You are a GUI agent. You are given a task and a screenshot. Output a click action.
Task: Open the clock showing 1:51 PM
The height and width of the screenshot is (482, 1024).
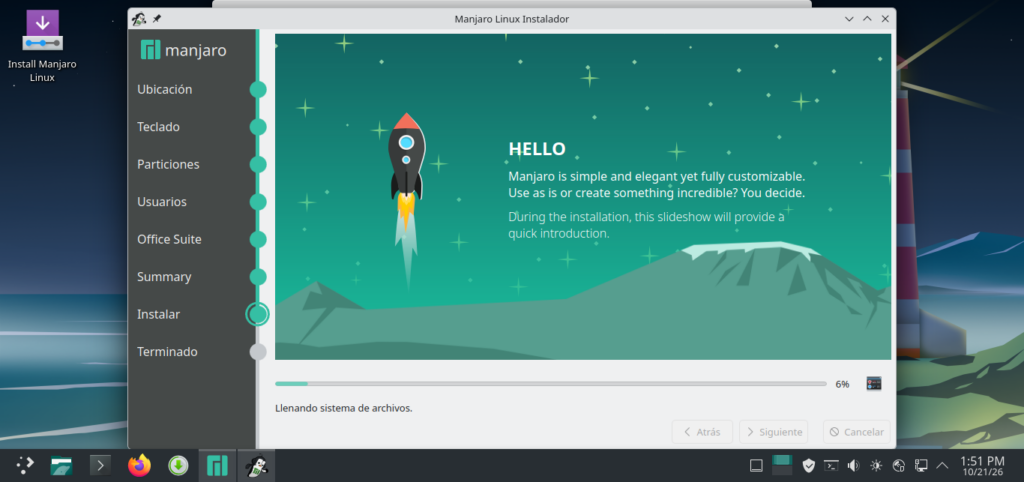(x=982, y=466)
